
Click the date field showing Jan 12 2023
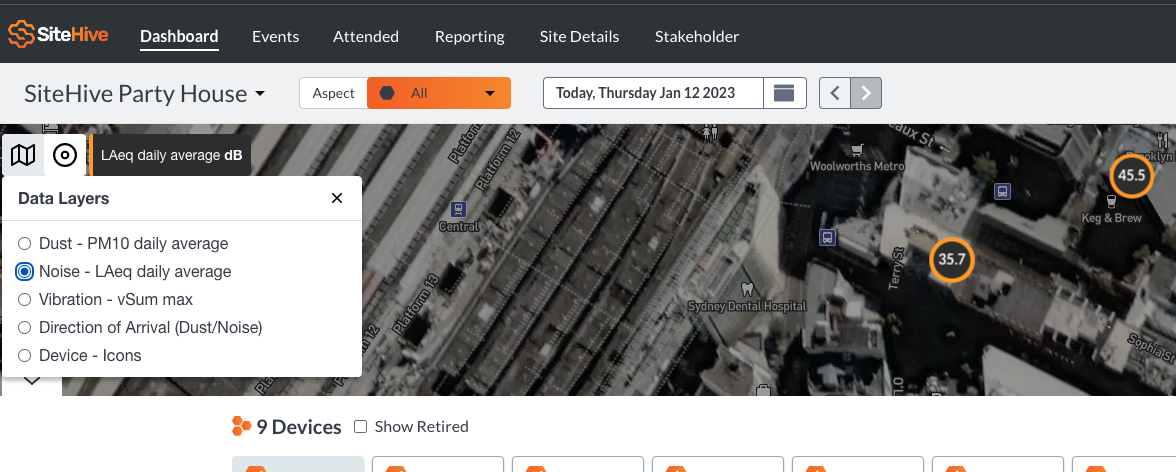coord(653,93)
